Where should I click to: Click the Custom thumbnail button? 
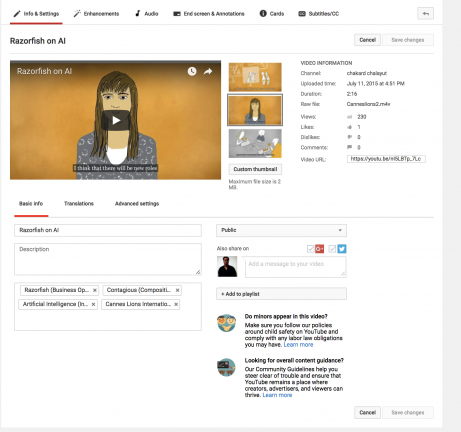coord(255,169)
